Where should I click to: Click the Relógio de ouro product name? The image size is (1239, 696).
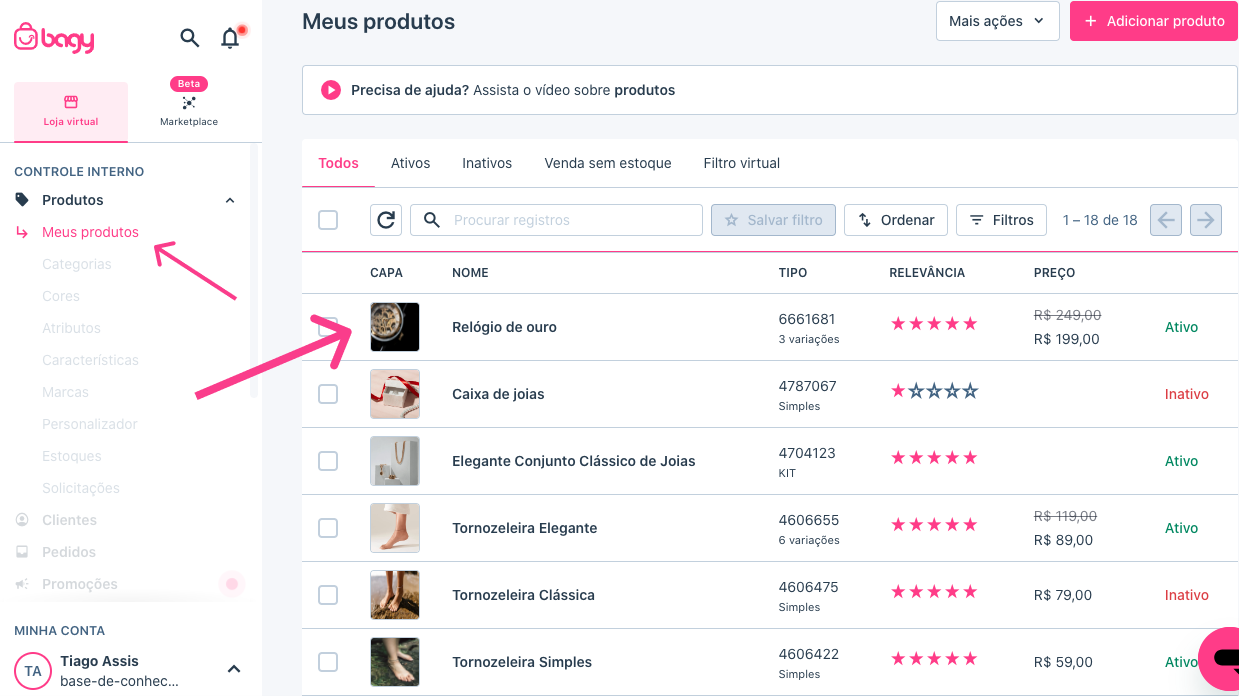tap(504, 327)
